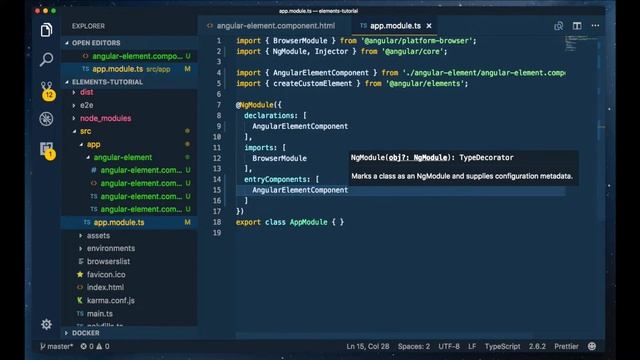Change encoding via UTF-8
This screenshot has width=640, height=360.
point(449,346)
